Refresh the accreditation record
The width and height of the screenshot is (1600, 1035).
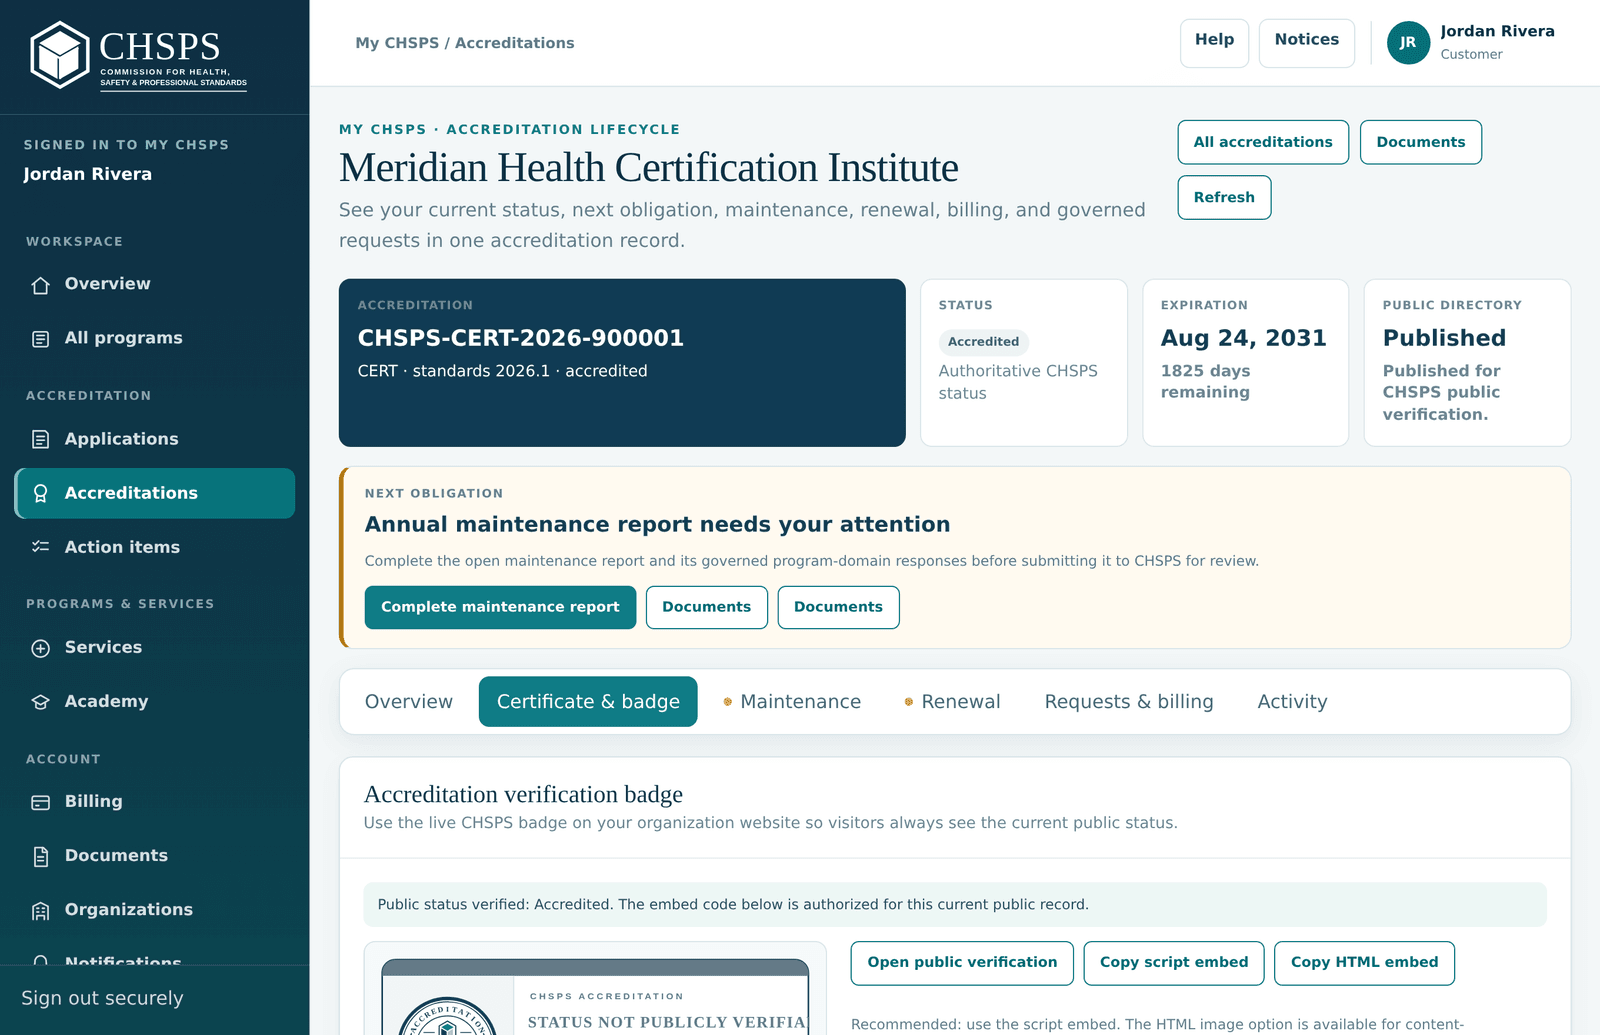point(1224,197)
